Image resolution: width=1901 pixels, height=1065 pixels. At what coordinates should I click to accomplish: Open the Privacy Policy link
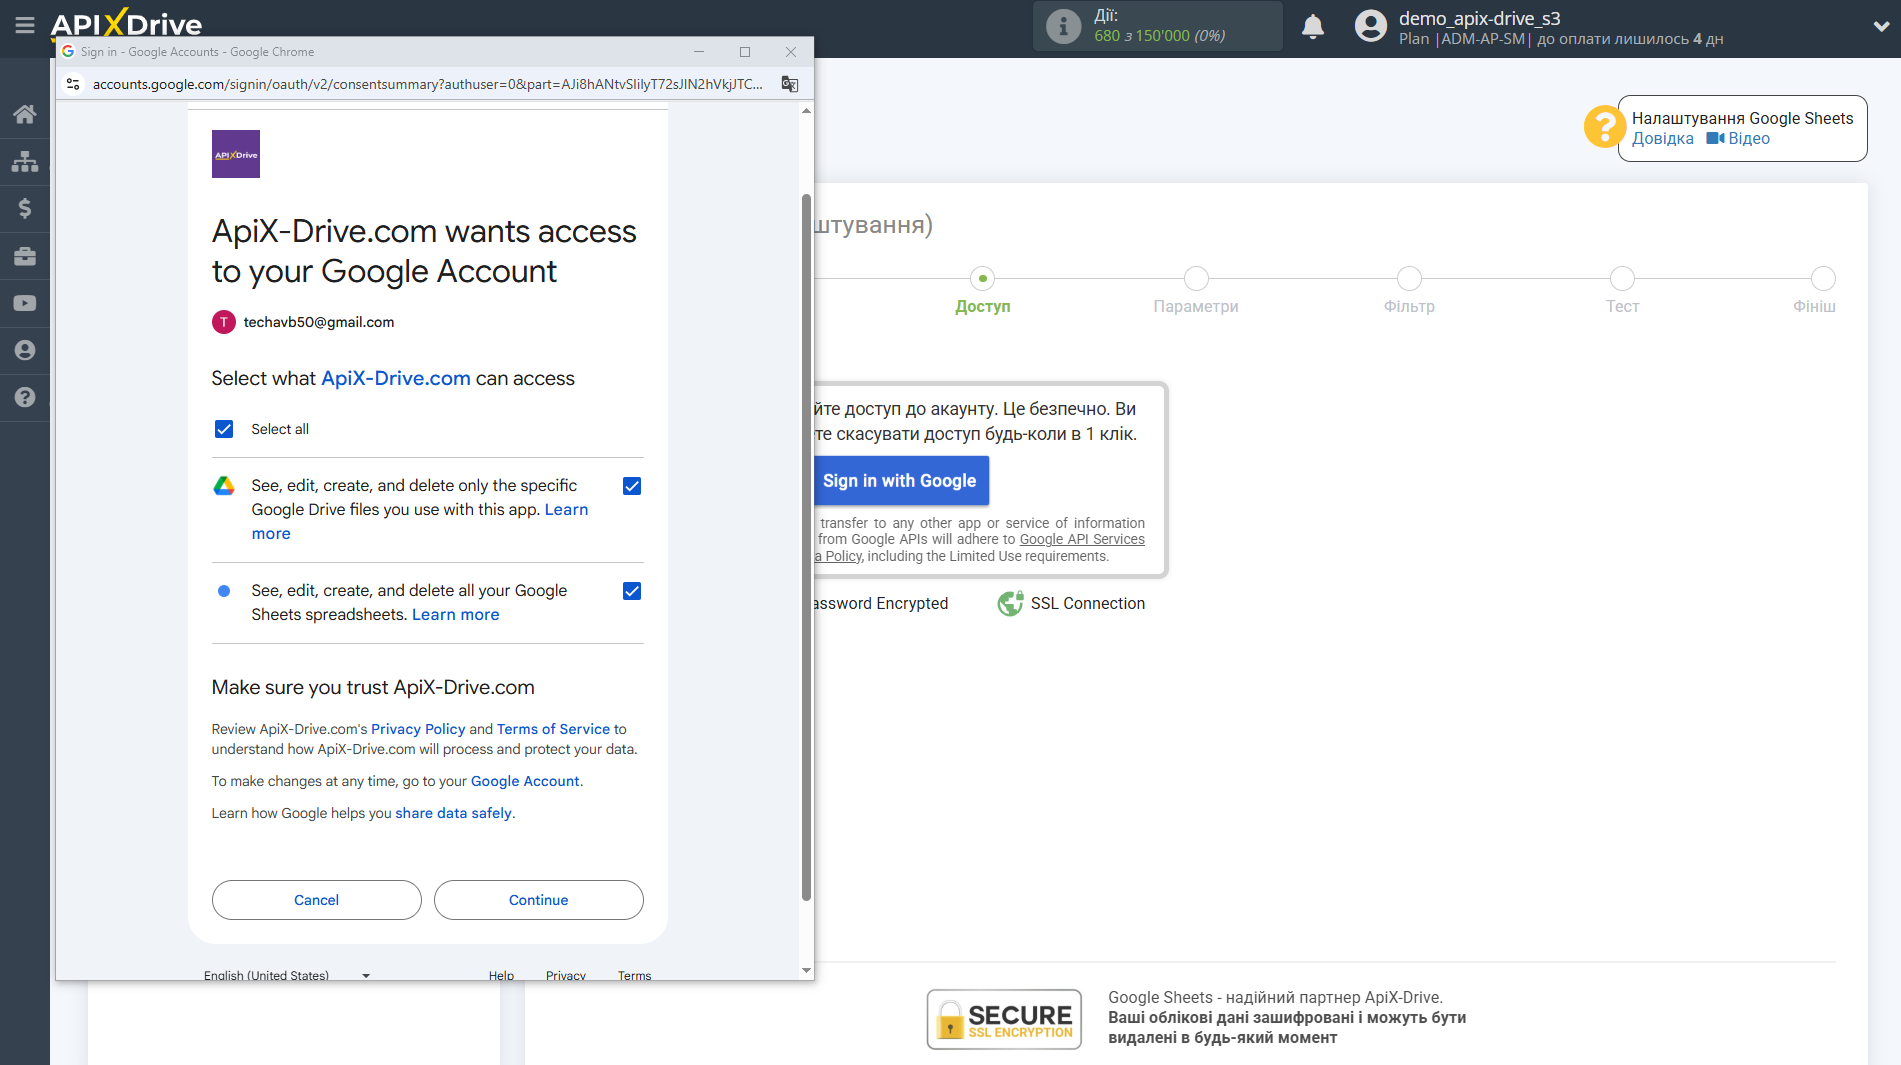click(x=418, y=729)
